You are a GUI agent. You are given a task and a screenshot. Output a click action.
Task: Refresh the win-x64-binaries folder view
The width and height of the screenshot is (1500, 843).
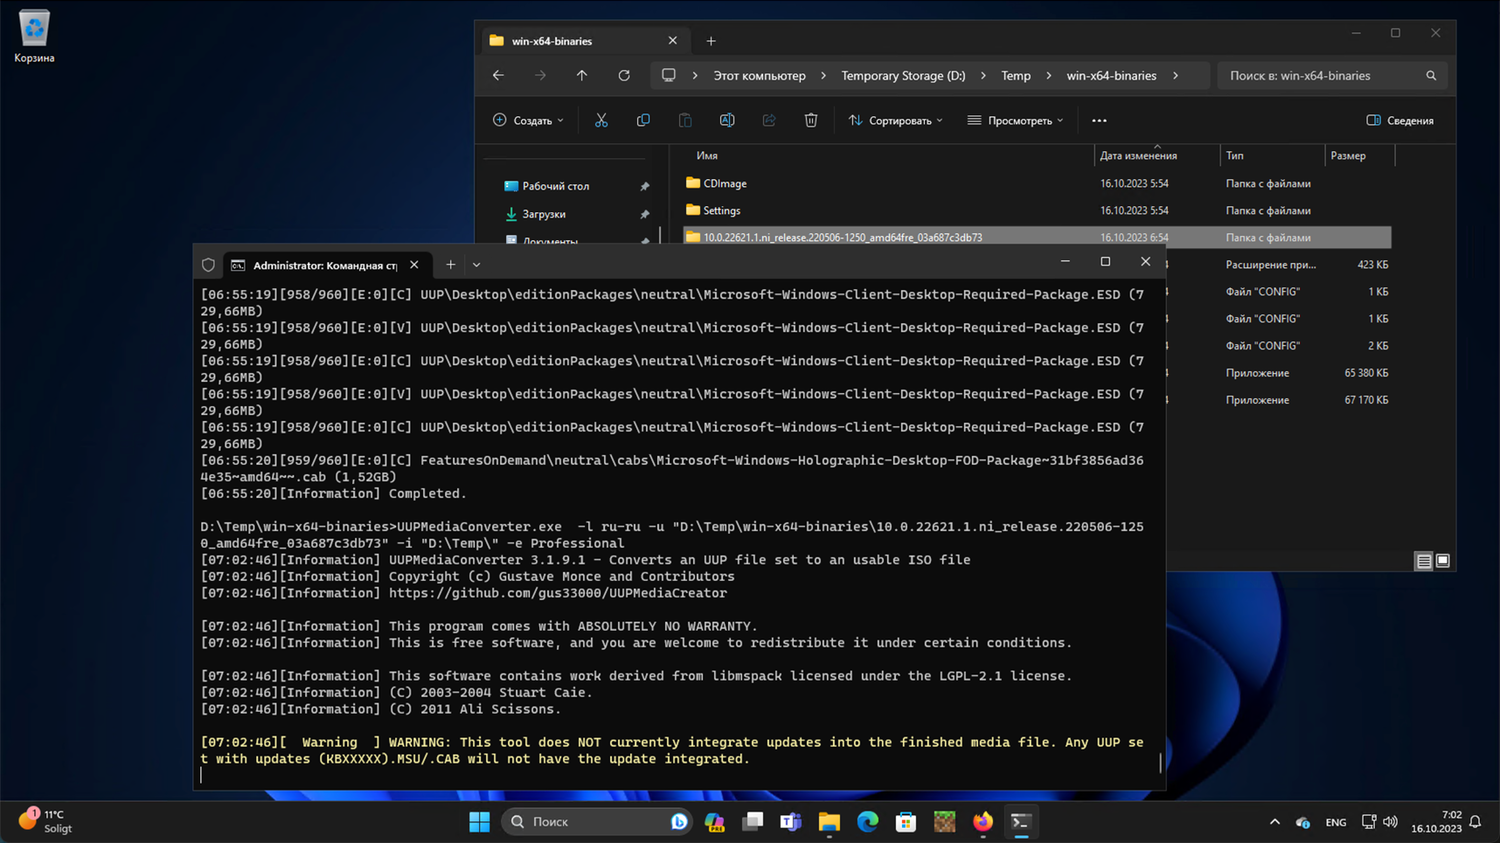pyautogui.click(x=624, y=75)
